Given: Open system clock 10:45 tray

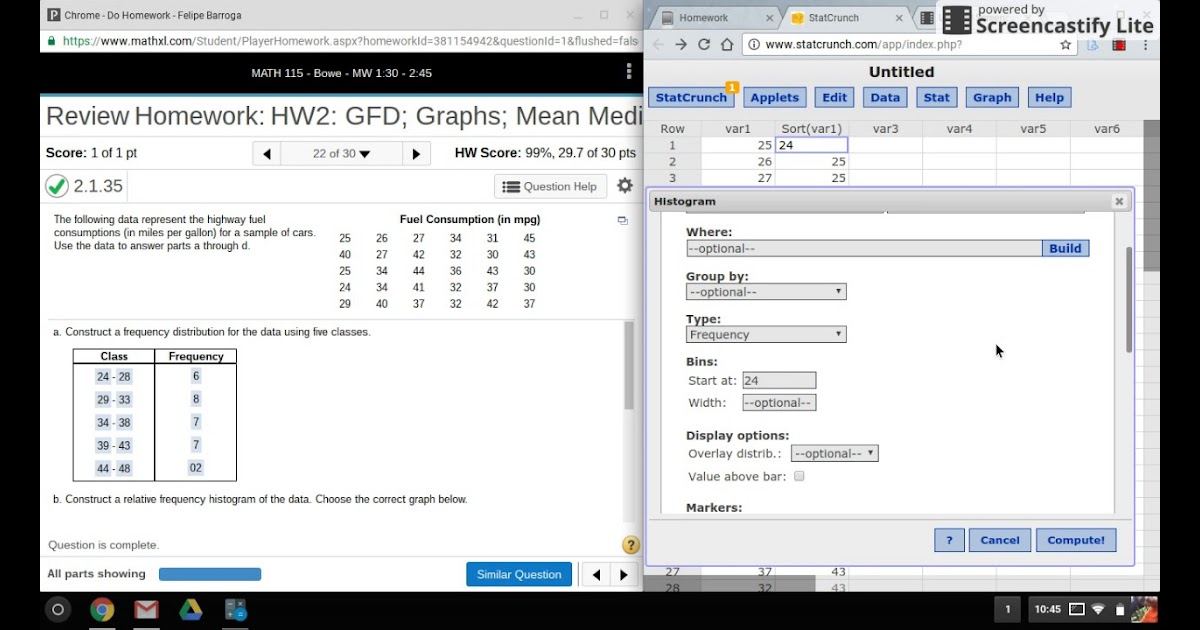Looking at the screenshot, I should pyautogui.click(x=1047, y=609).
